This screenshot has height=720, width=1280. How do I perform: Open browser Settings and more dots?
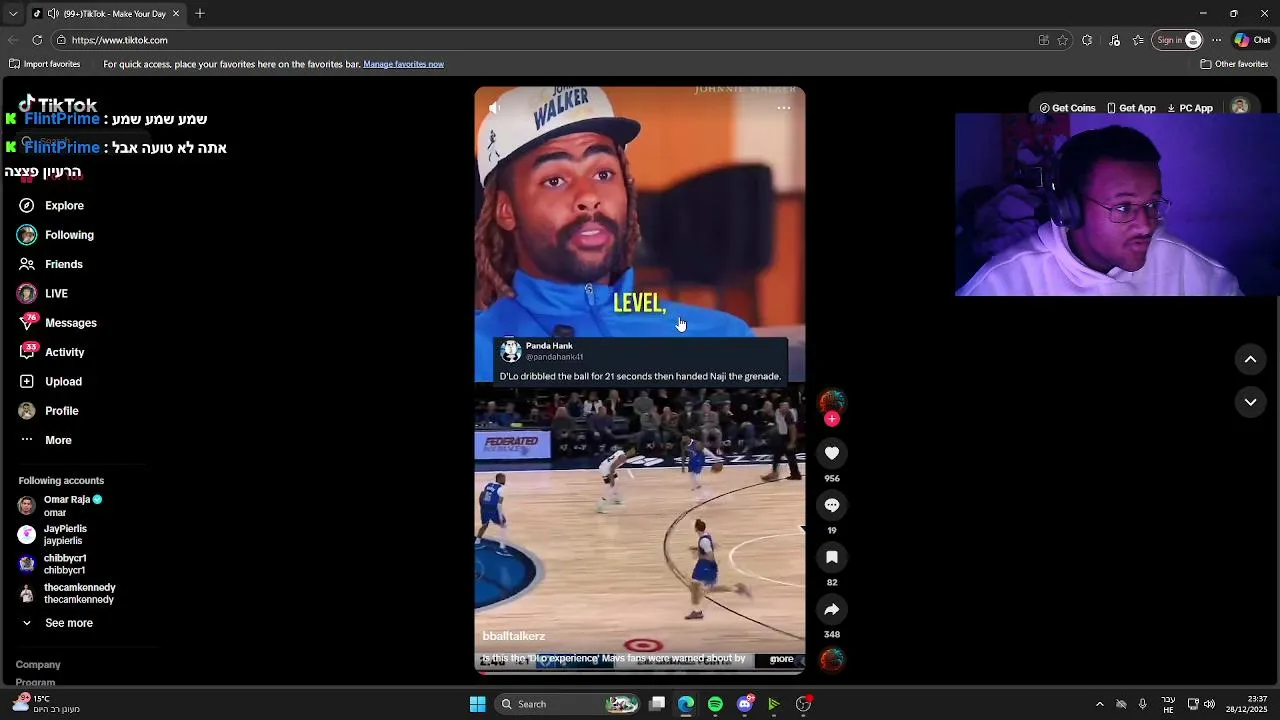pyautogui.click(x=1216, y=40)
